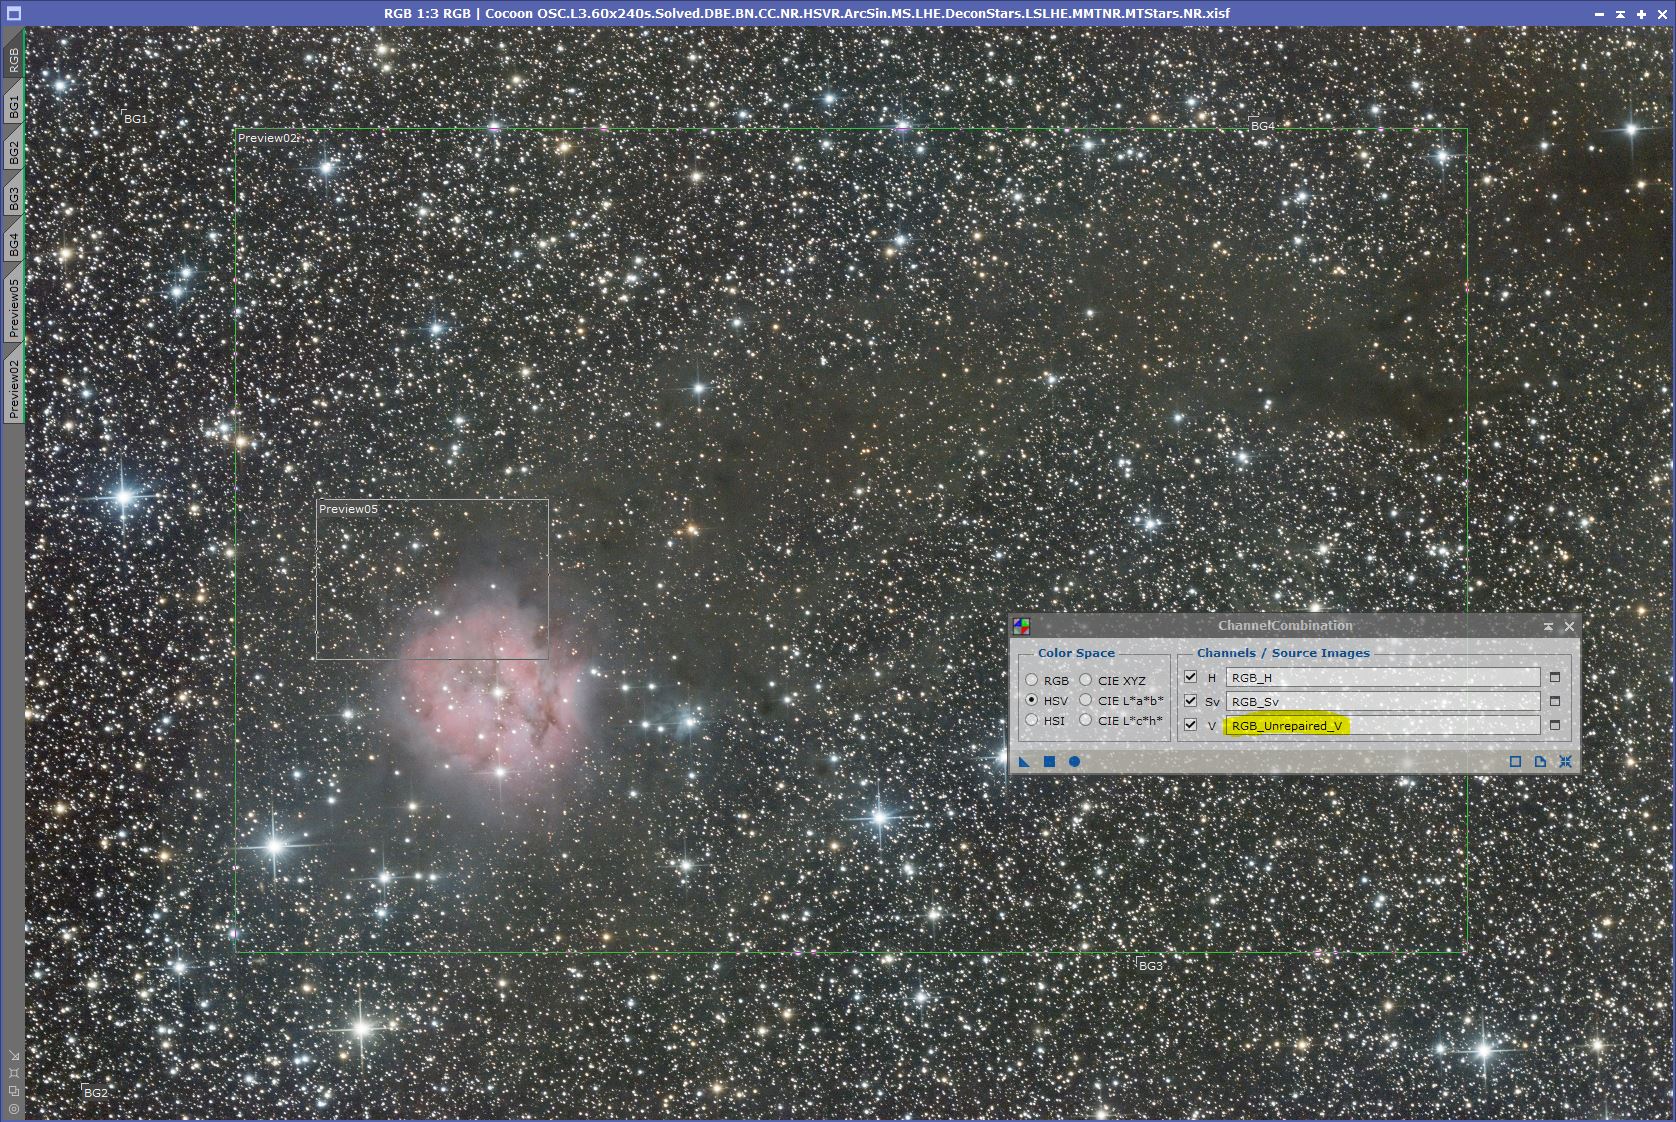Select the RGB color space radio button
Screen dimensions: 1676x1122
point(1031,681)
